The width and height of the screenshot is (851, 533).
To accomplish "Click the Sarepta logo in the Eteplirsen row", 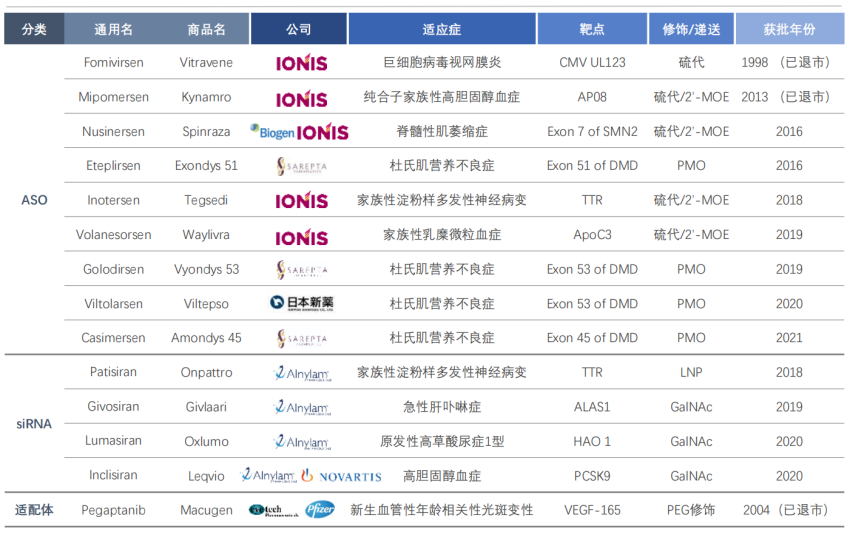I will click(x=301, y=166).
